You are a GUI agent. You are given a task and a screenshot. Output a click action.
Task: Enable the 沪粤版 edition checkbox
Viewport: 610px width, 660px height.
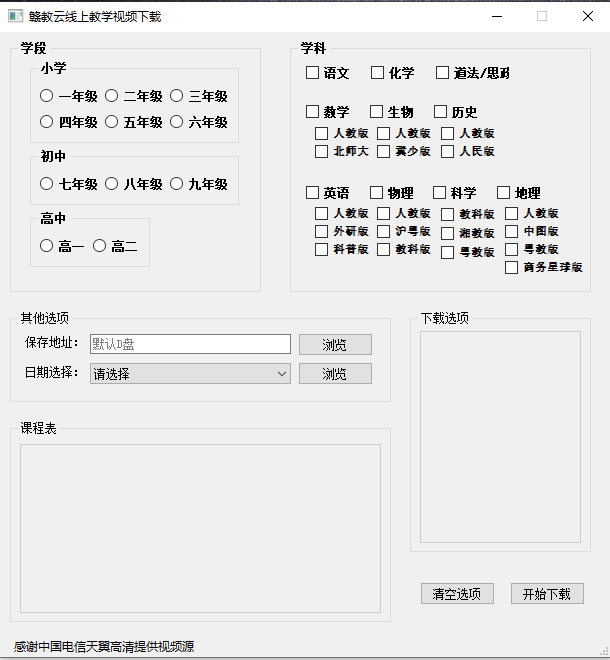point(383,232)
